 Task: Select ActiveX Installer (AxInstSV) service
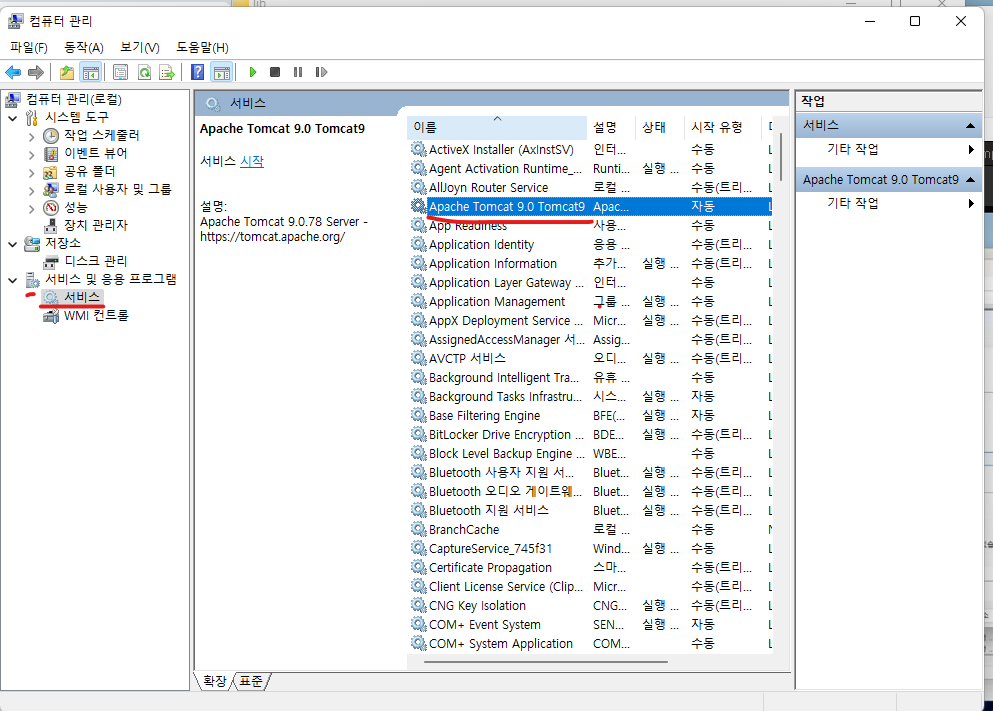[x=590, y=149]
